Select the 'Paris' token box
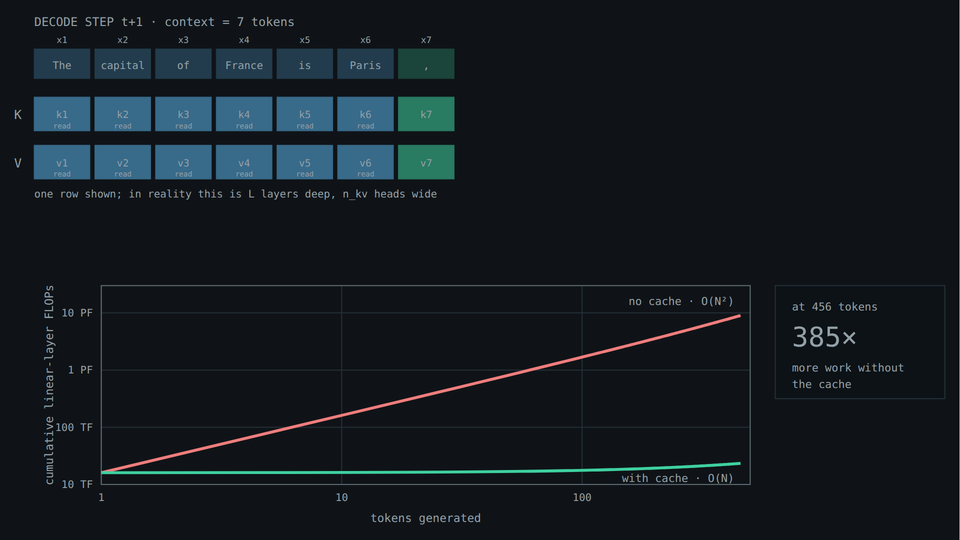960x540 pixels. [365, 64]
